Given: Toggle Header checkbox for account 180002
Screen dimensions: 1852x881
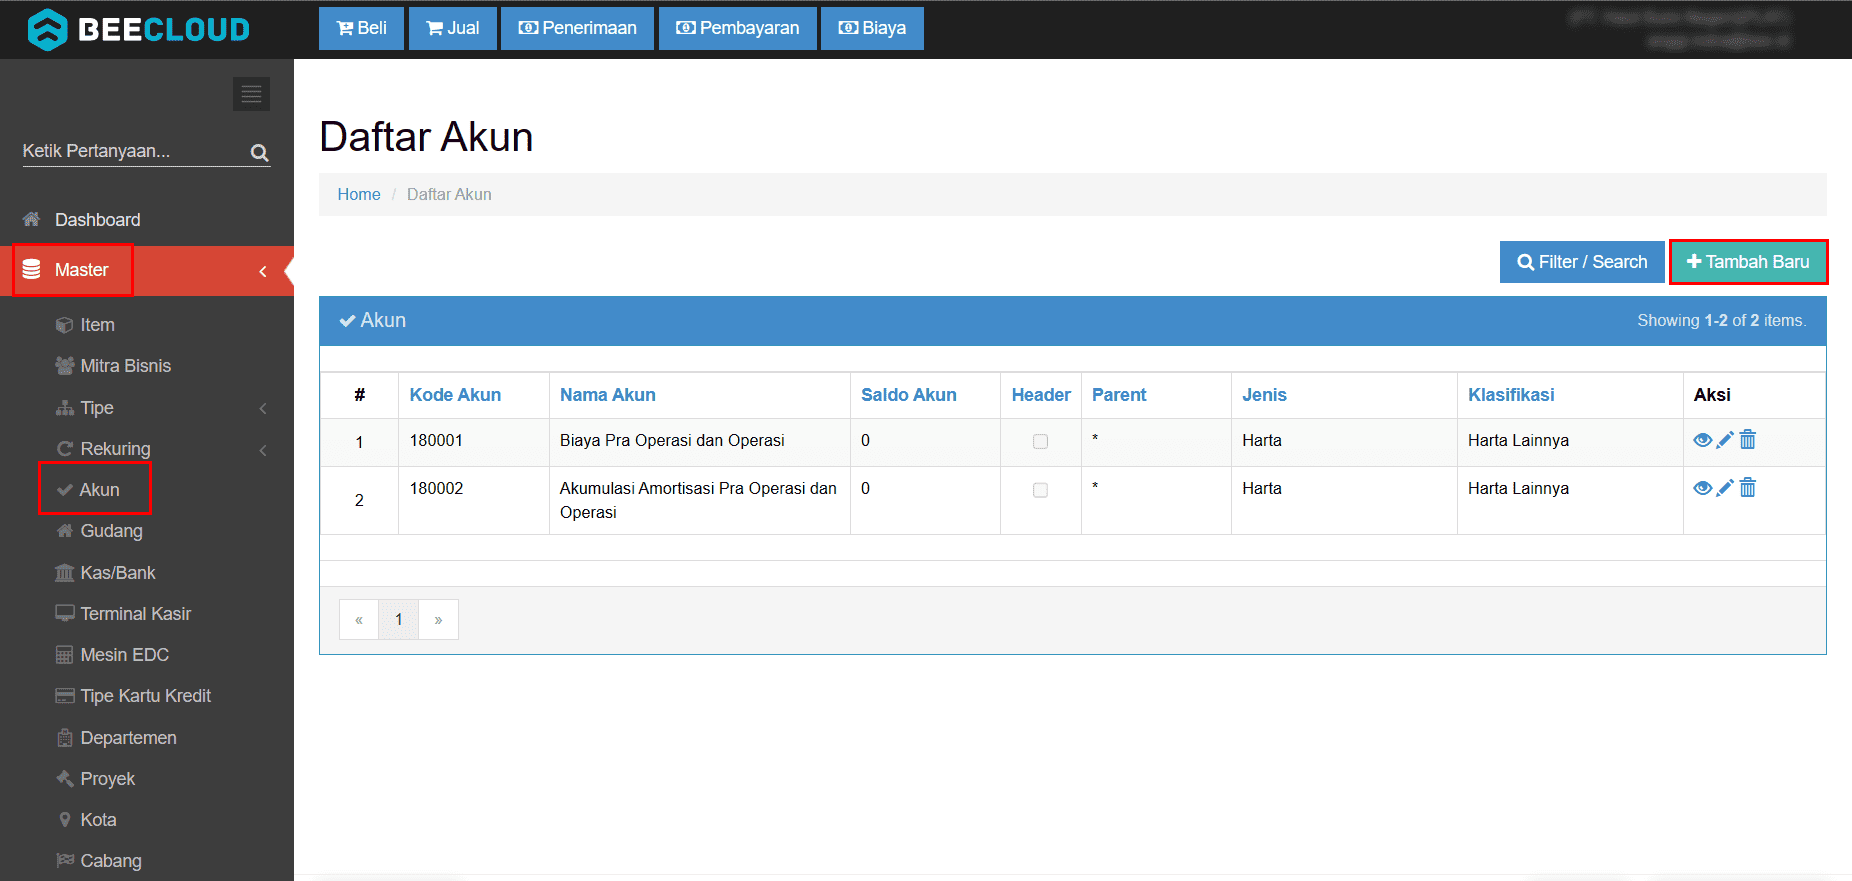Looking at the screenshot, I should point(1040,490).
